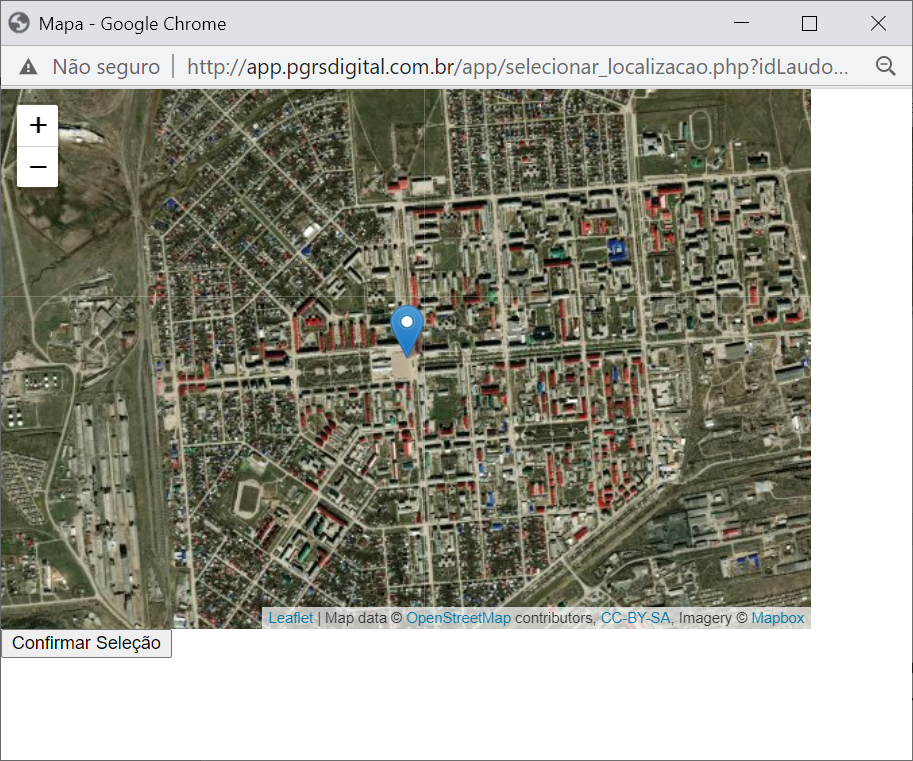Click the globe favicon in title bar
The width and height of the screenshot is (913, 761).
[x=19, y=23]
